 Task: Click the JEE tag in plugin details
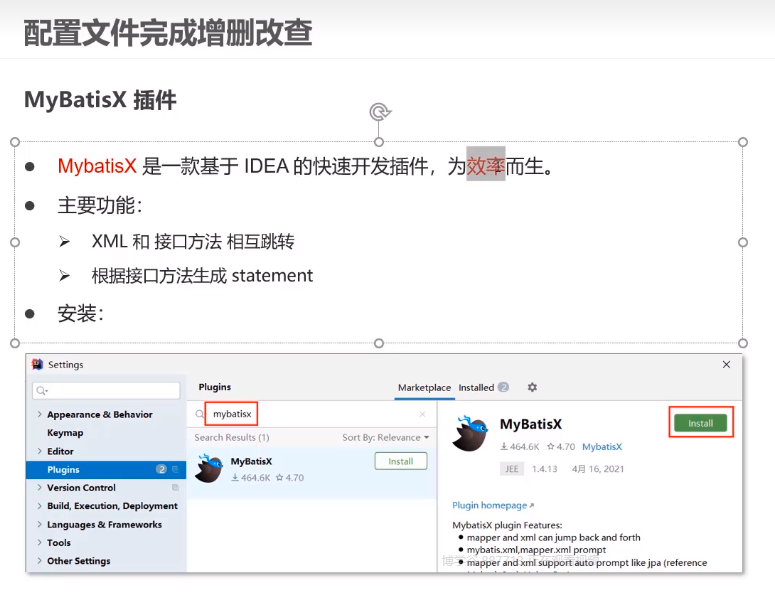tap(512, 469)
